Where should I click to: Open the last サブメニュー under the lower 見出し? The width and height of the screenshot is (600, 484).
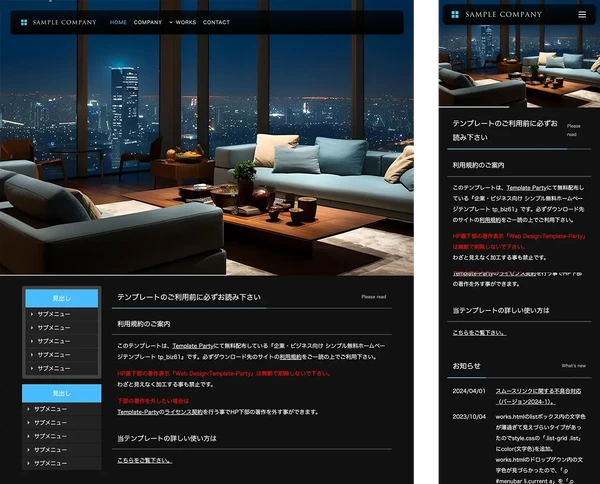62,463
